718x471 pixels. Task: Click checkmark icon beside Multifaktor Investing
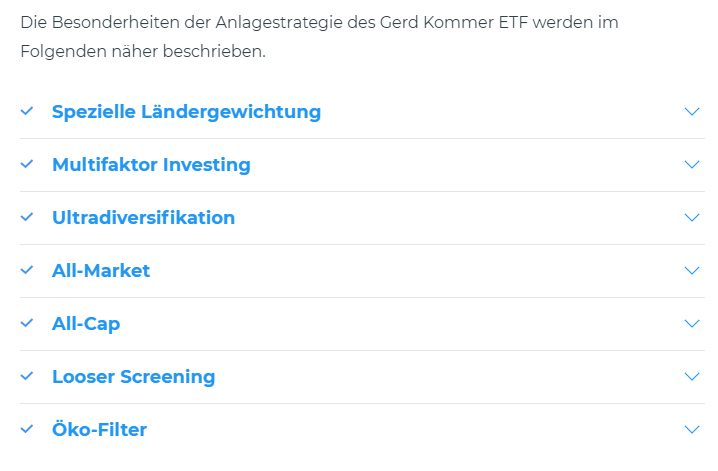coord(27,164)
